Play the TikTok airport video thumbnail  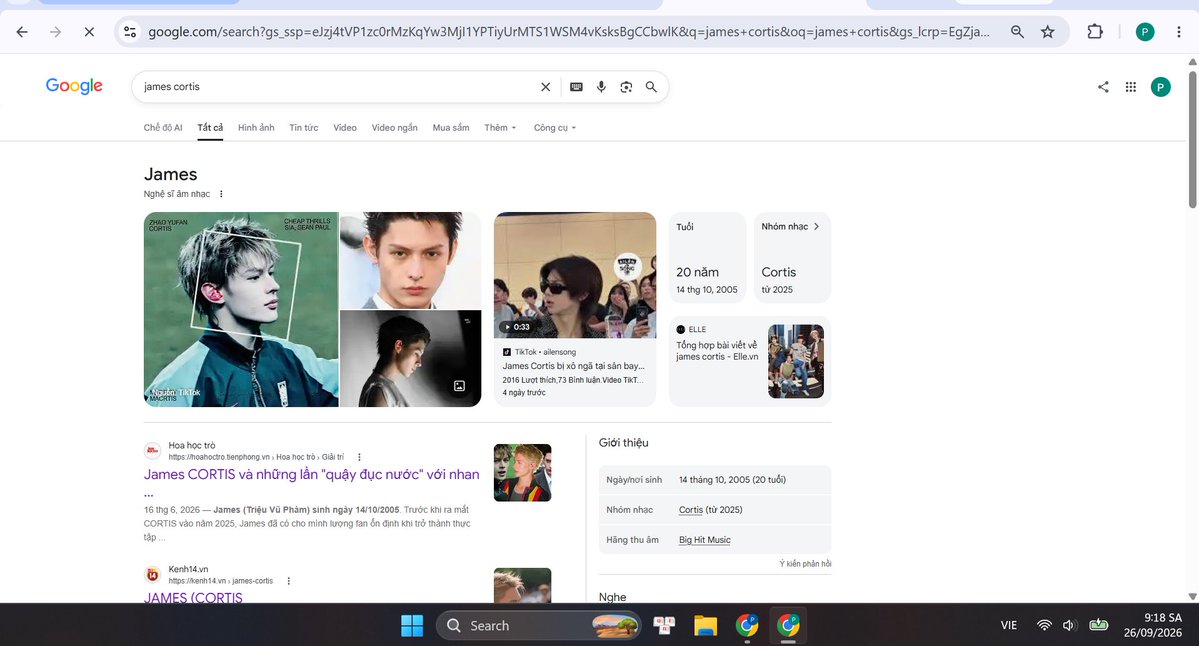pyautogui.click(x=575, y=275)
